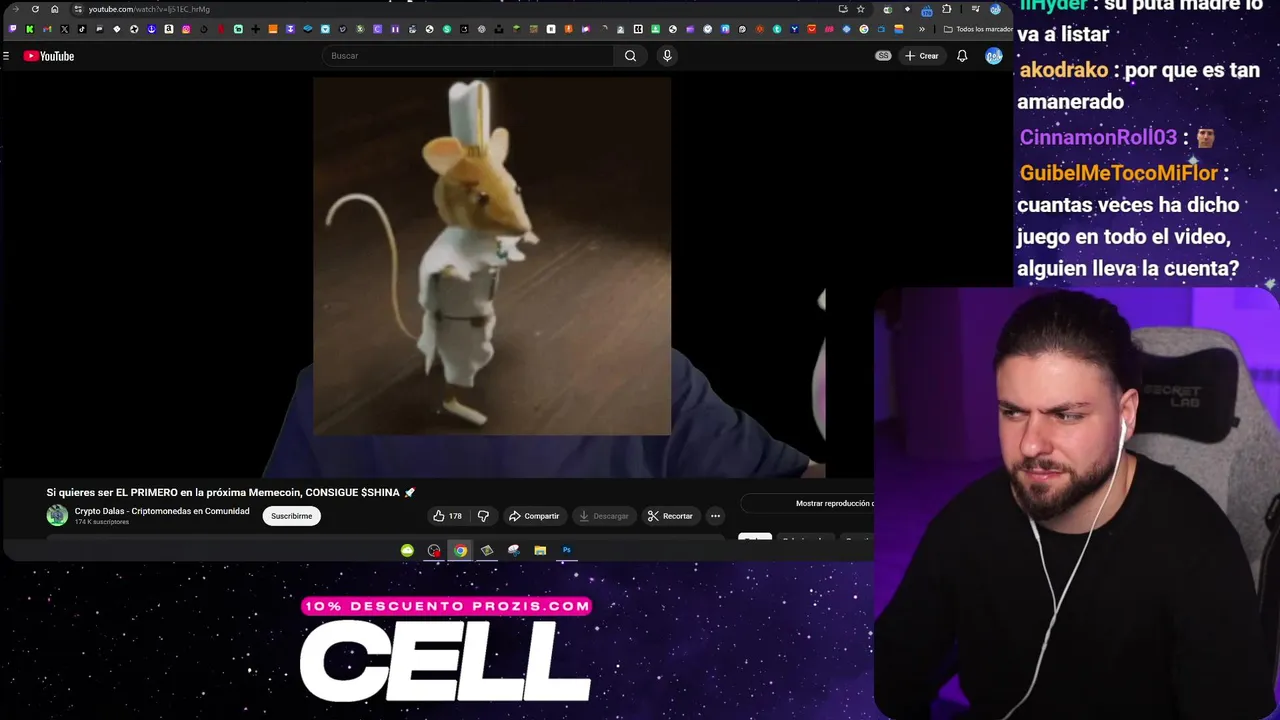Open Photoshop in the taskbar
The image size is (1280, 720).
[x=566, y=550]
